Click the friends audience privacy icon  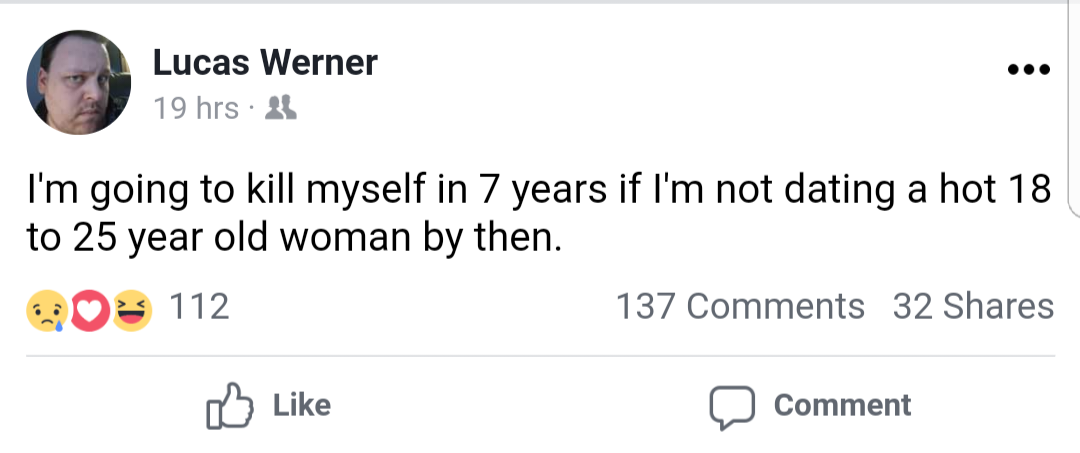click(x=280, y=108)
